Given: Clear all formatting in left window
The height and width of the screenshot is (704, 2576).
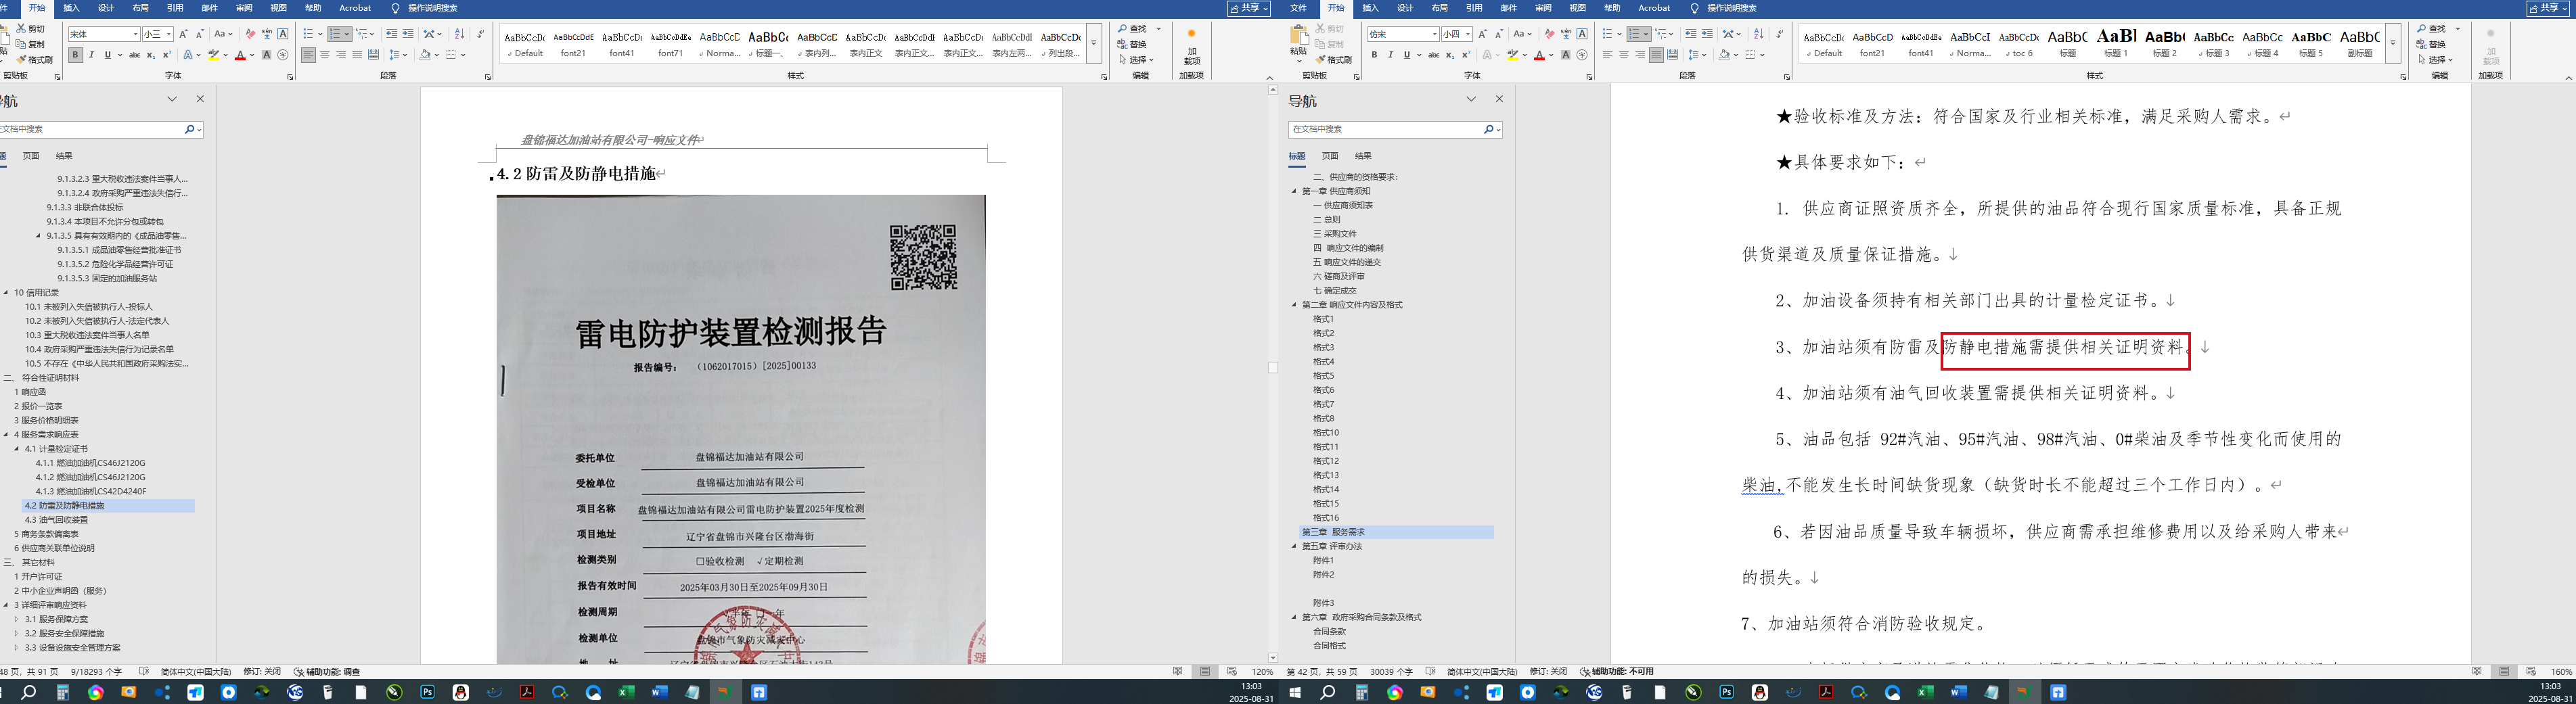Looking at the screenshot, I should tap(250, 34).
